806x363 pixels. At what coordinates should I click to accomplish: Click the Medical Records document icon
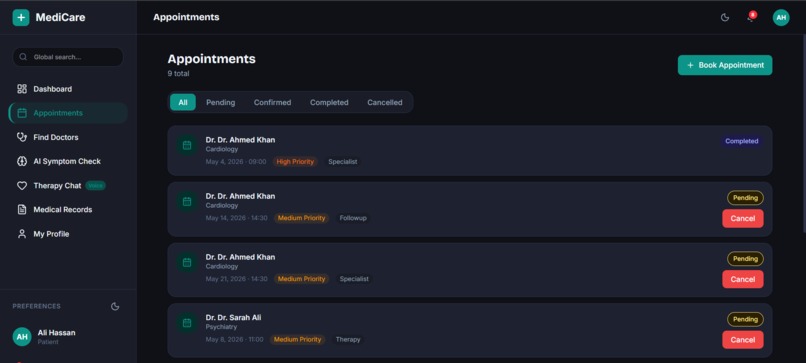(x=22, y=210)
